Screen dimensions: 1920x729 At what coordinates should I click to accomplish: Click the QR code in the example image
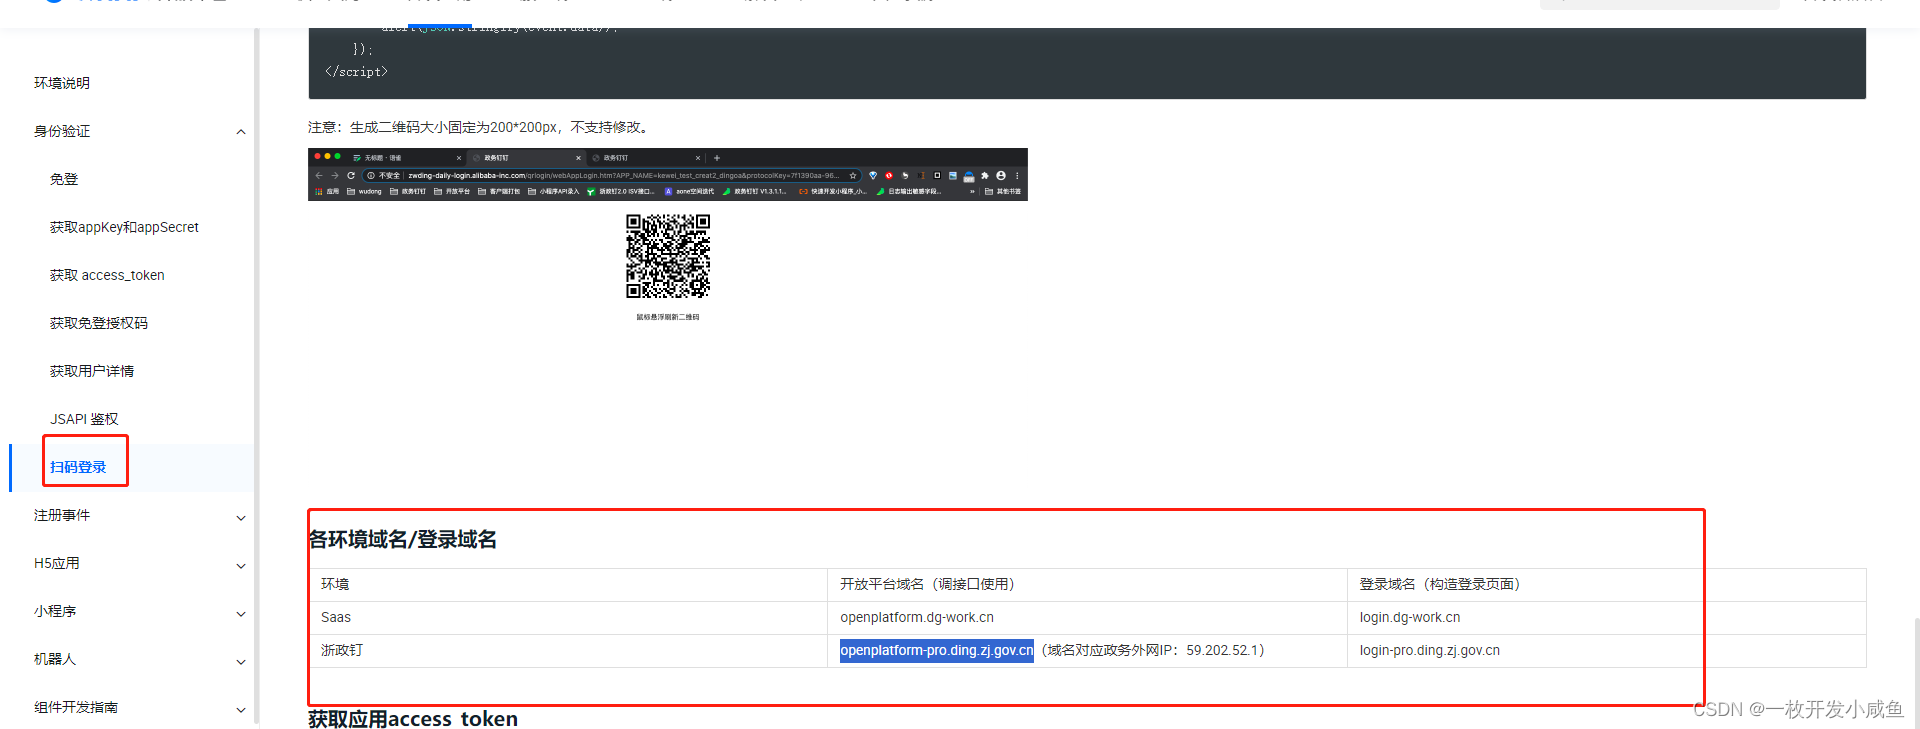(x=668, y=256)
